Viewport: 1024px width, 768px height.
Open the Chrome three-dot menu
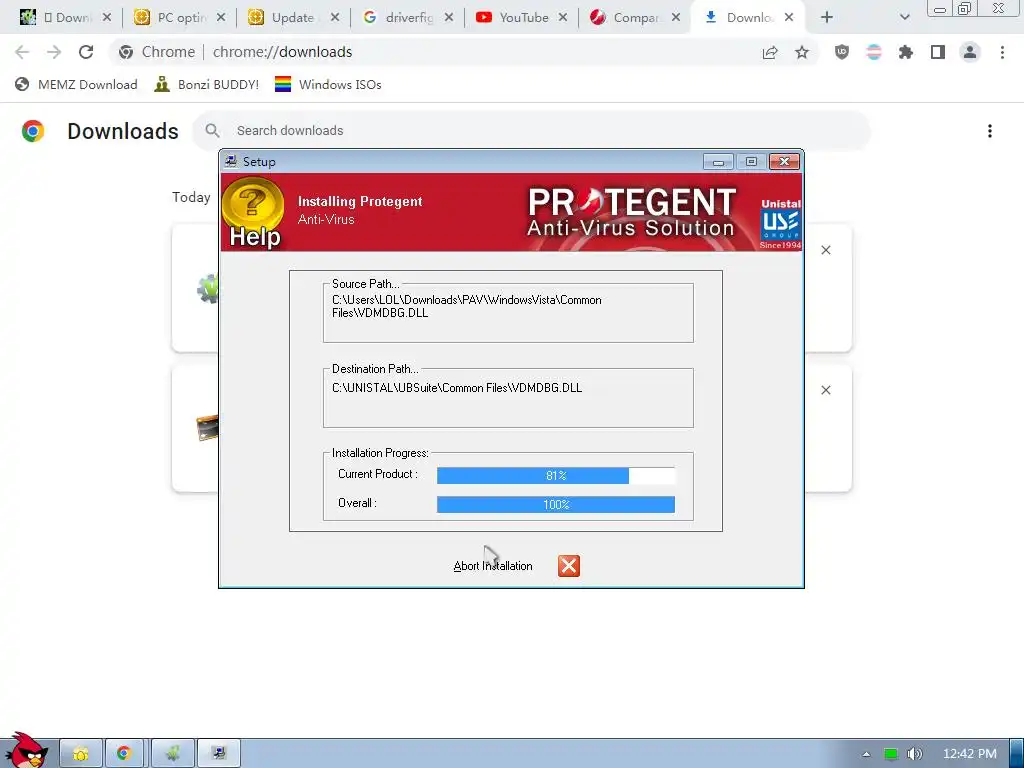pyautogui.click(x=1002, y=52)
